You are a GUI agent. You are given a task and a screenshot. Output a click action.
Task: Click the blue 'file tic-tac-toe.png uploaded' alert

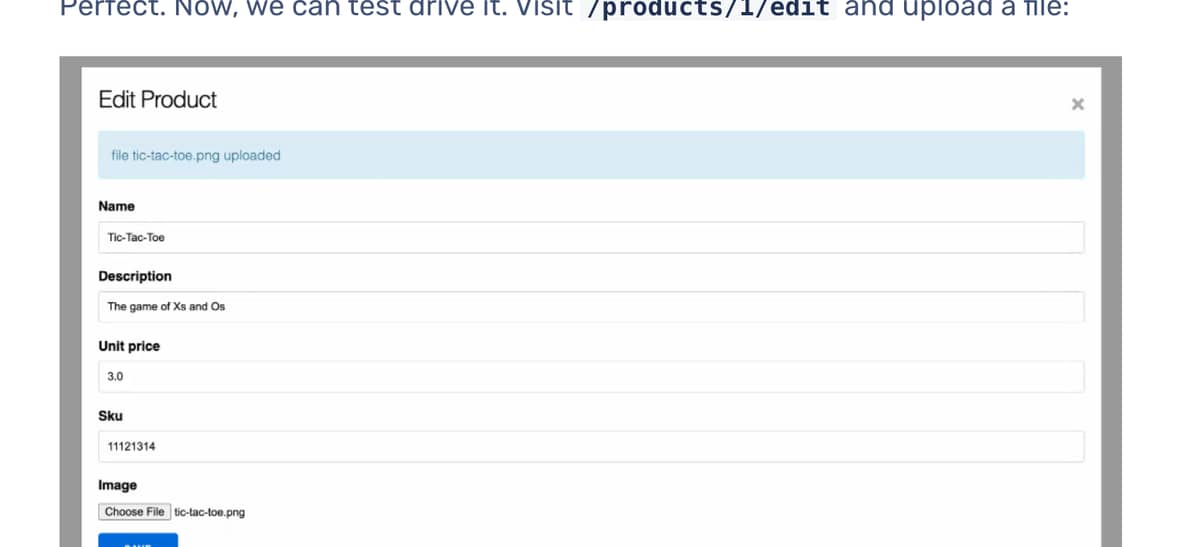[x=591, y=155]
